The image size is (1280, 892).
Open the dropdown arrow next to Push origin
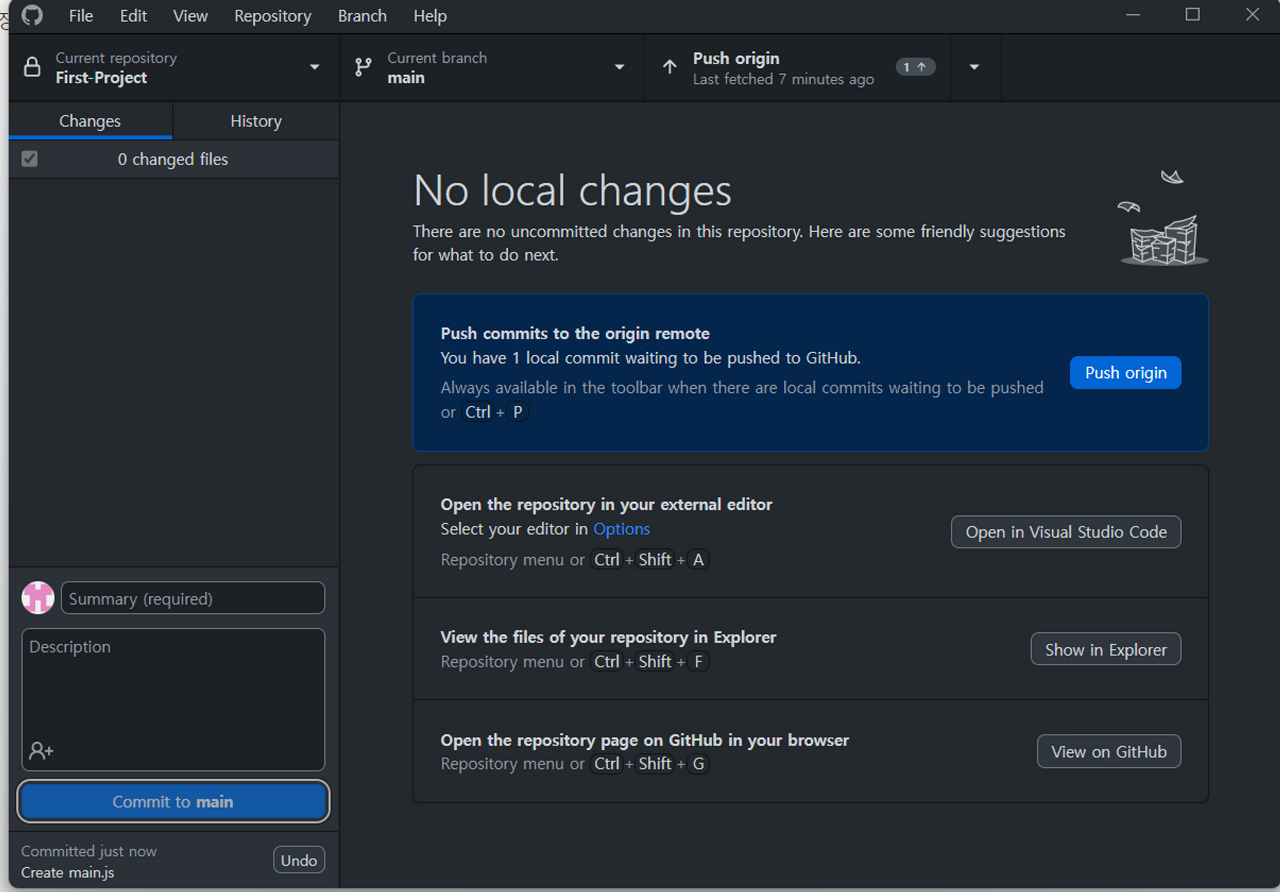tap(974, 67)
